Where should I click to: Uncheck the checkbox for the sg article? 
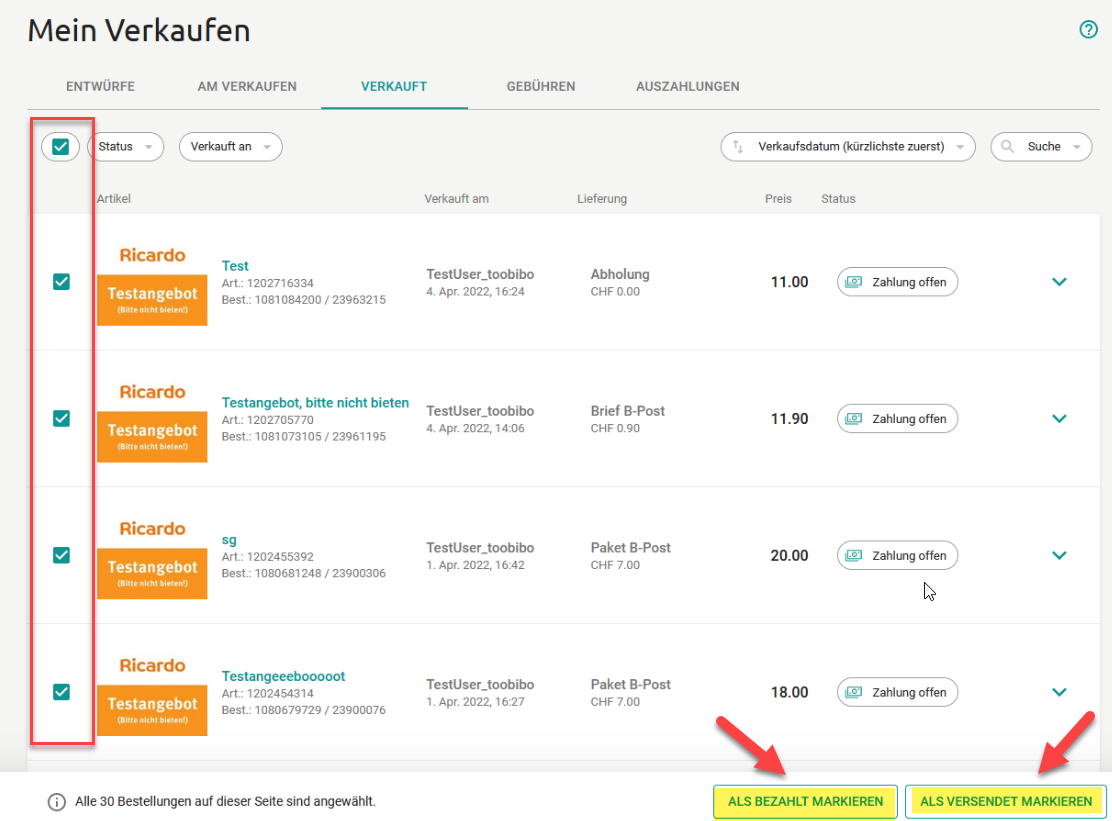(x=62, y=555)
